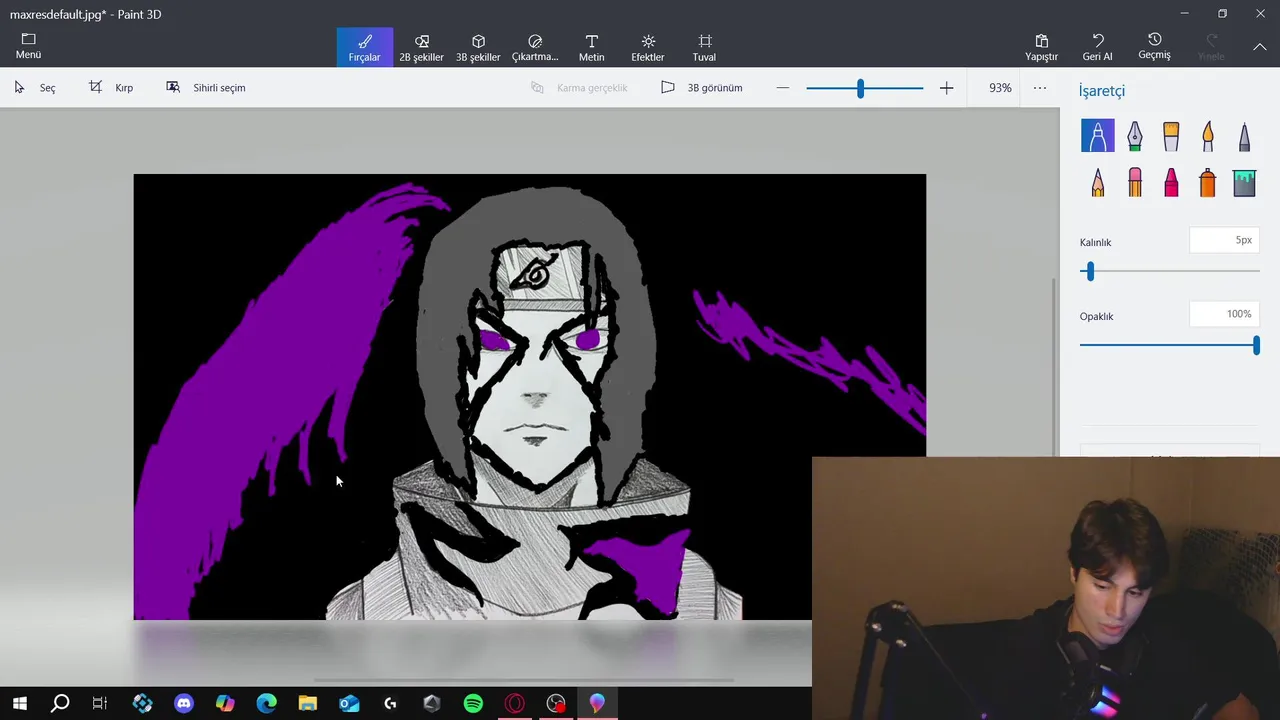This screenshot has height=720, width=1280.
Task: Click the drawing on the canvas
Action: click(x=530, y=397)
